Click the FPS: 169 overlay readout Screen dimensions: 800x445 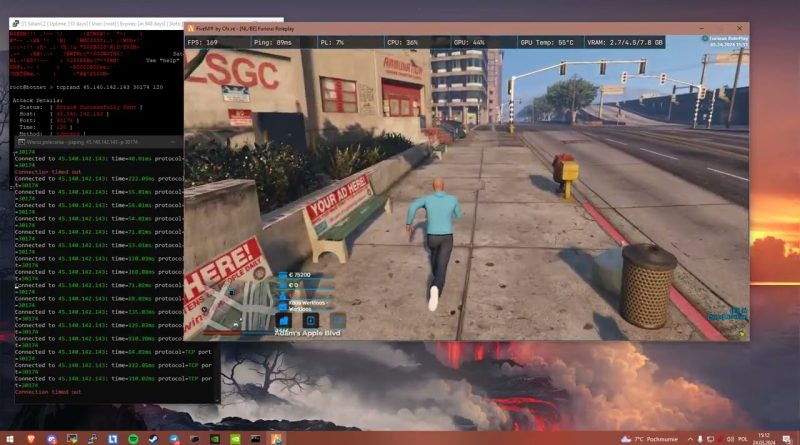click(x=203, y=42)
